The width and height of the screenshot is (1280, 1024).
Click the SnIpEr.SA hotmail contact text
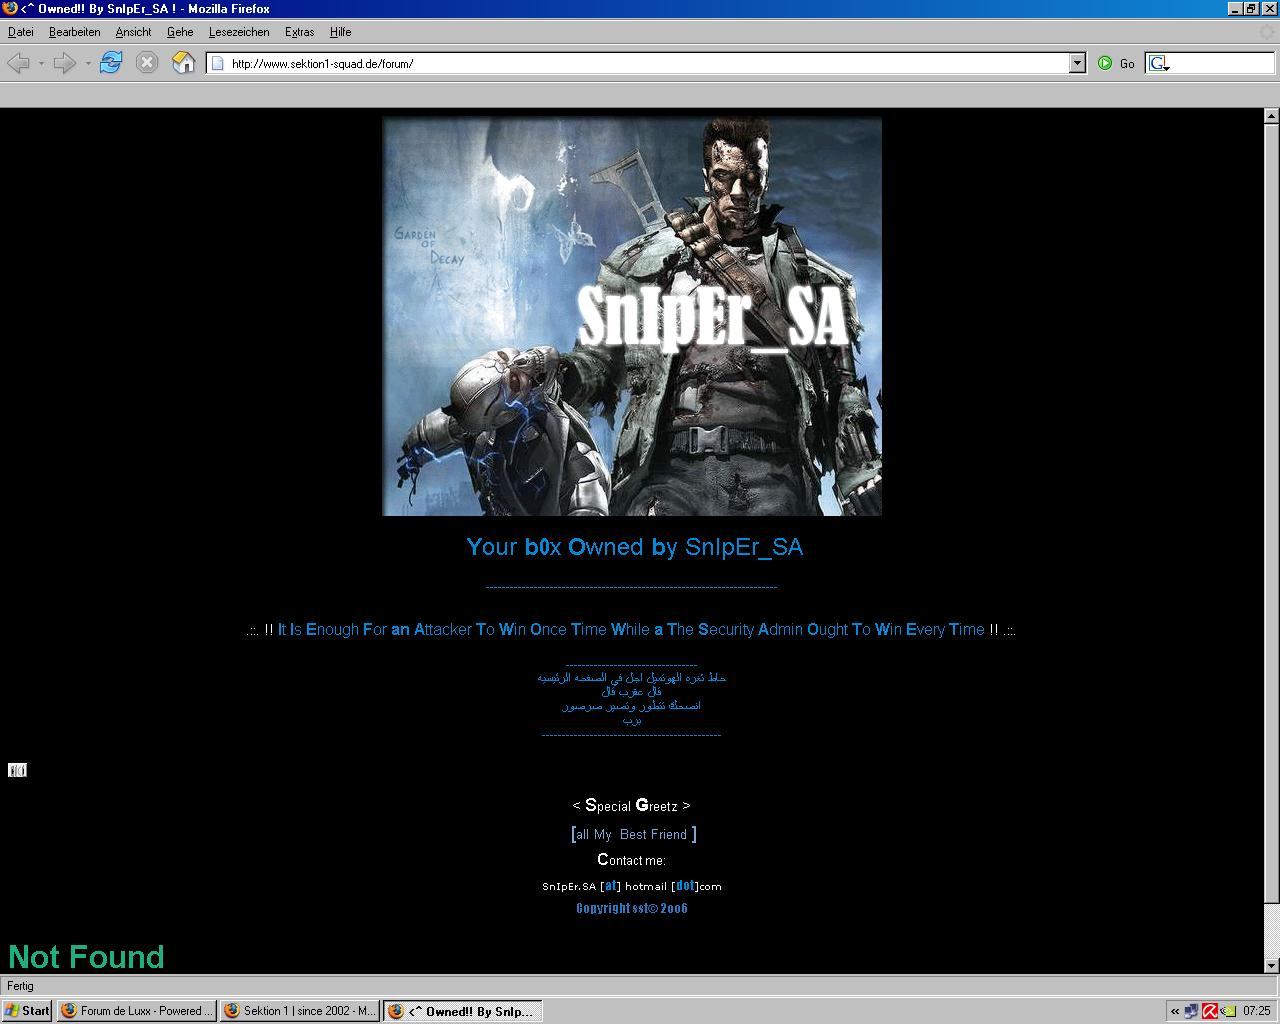coord(631,886)
